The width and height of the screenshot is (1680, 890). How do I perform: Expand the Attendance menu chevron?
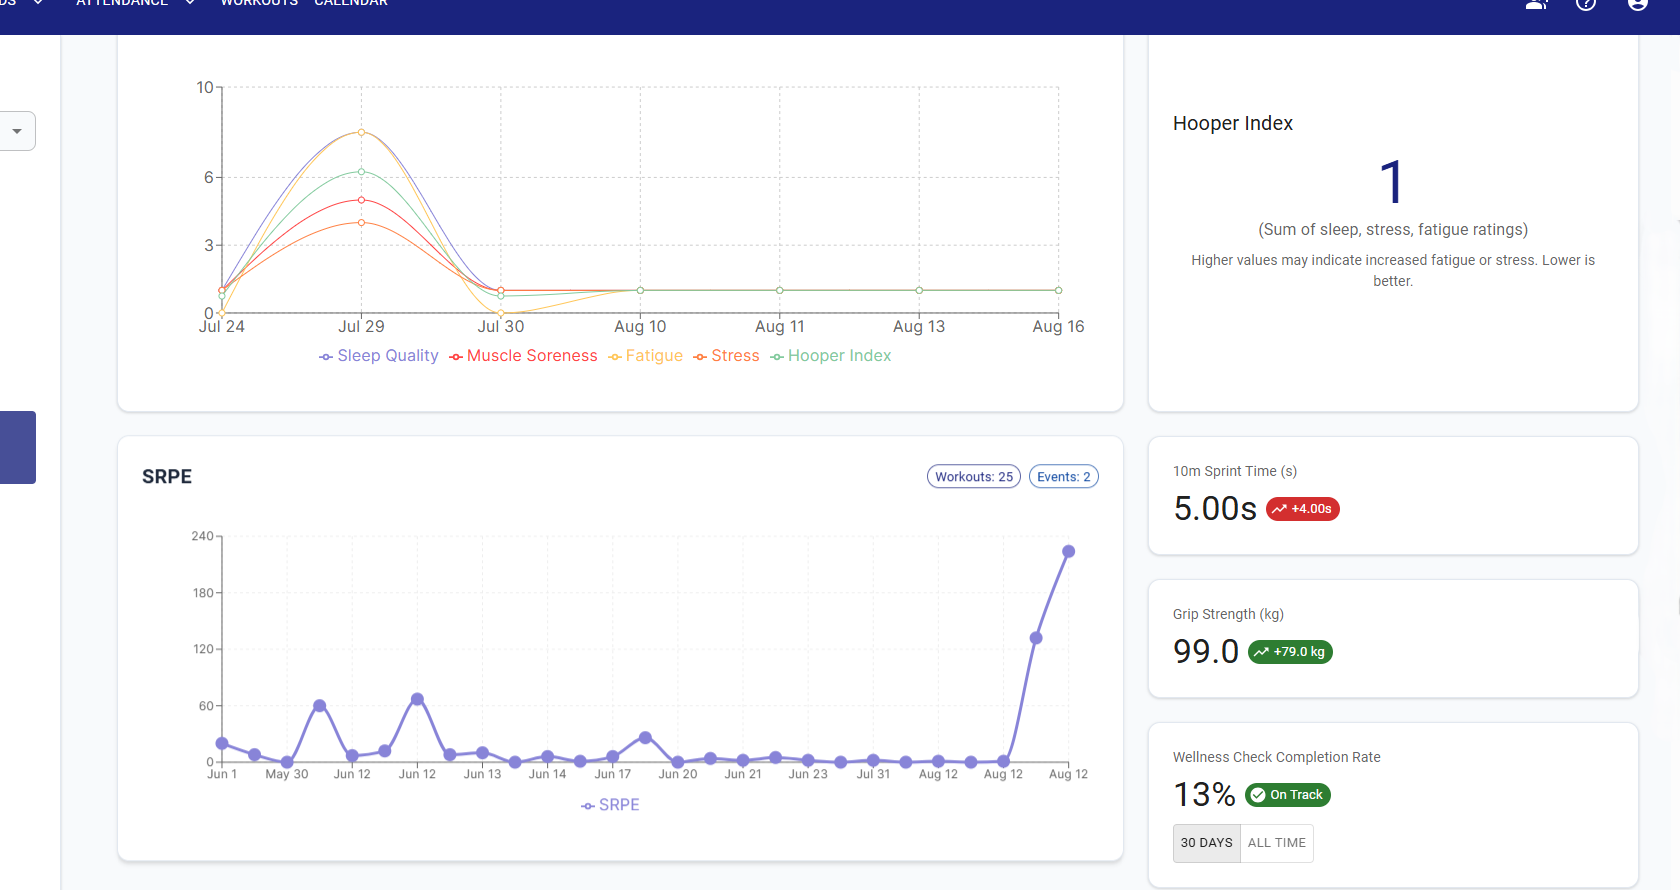coord(190,4)
